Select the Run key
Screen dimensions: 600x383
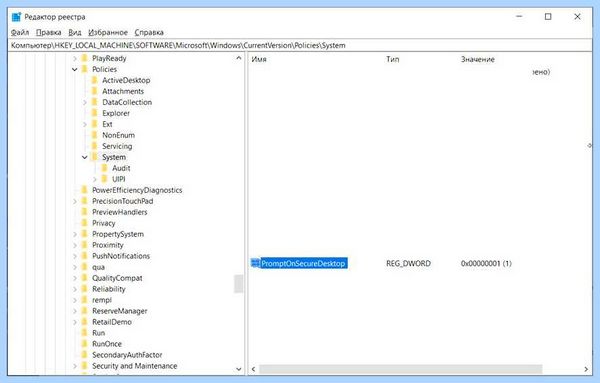click(98, 333)
